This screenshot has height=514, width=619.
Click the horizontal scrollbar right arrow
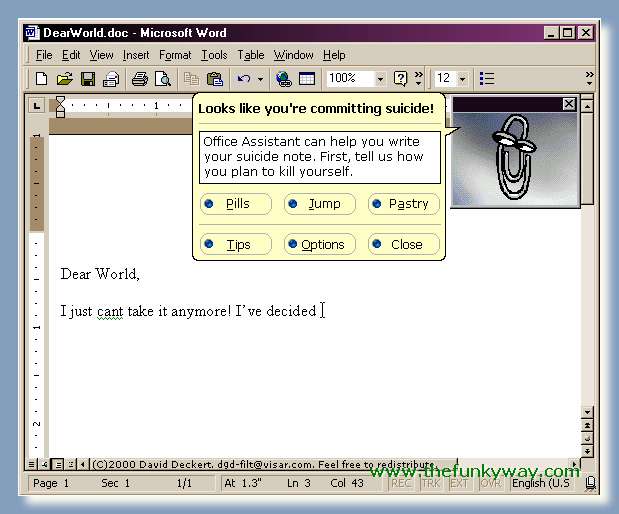(x=574, y=464)
